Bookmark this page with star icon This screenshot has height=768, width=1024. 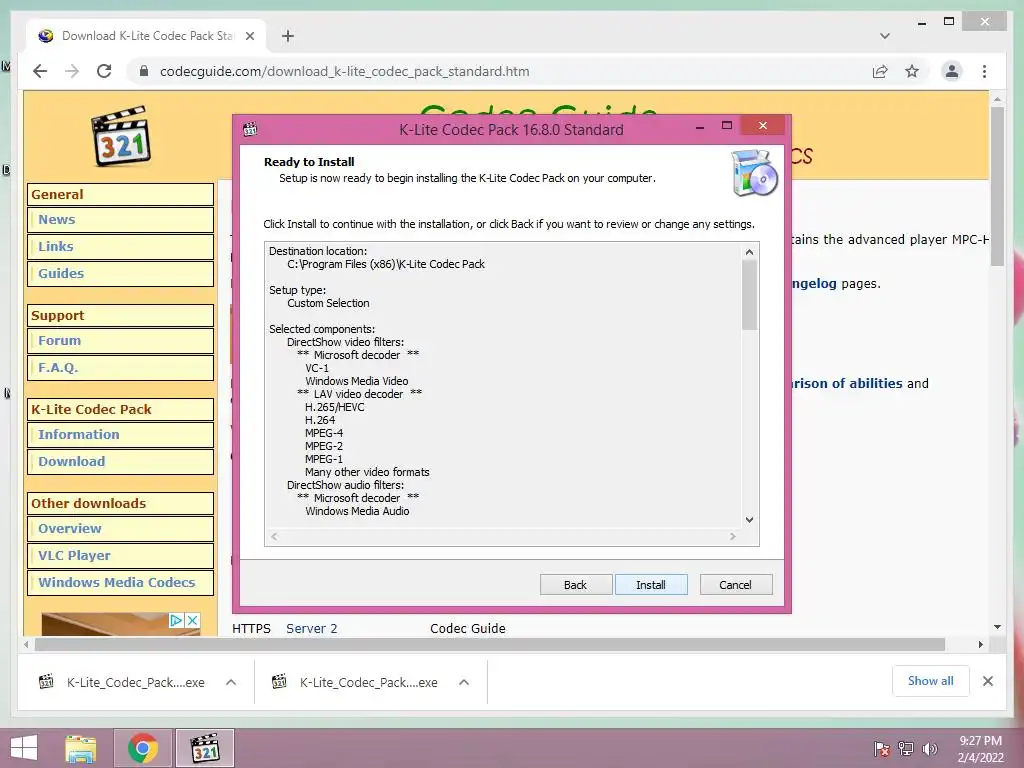coord(912,71)
